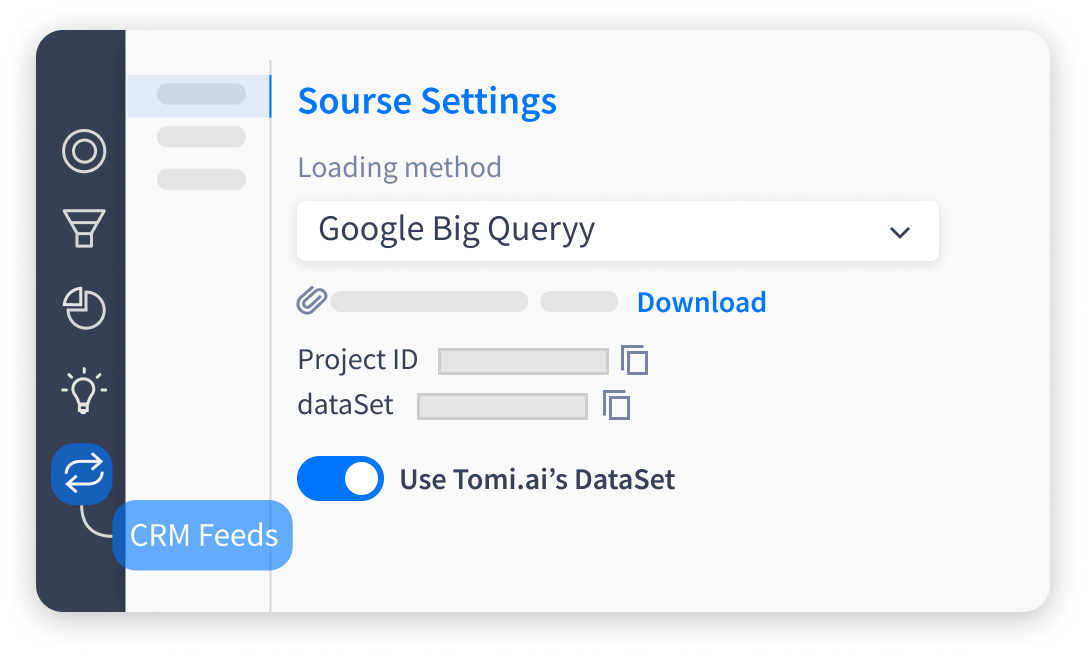Open the lightbulb insights icon
This screenshot has height=654, width=1086.
point(84,390)
